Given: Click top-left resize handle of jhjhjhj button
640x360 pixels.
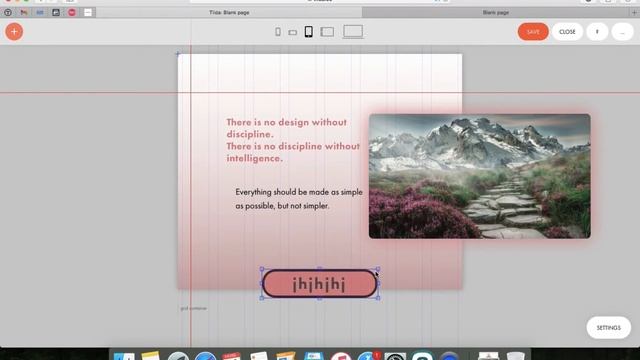Looking at the screenshot, I should [262, 269].
